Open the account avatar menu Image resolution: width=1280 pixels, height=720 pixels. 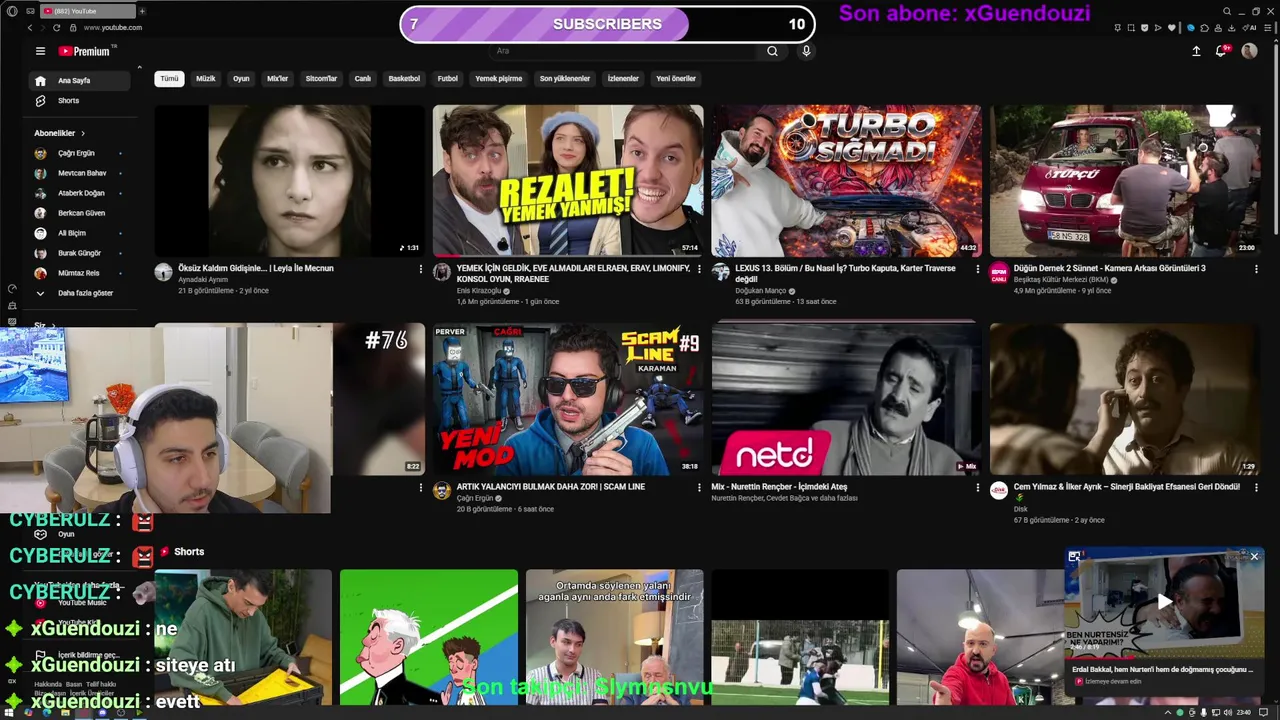pos(1249,51)
